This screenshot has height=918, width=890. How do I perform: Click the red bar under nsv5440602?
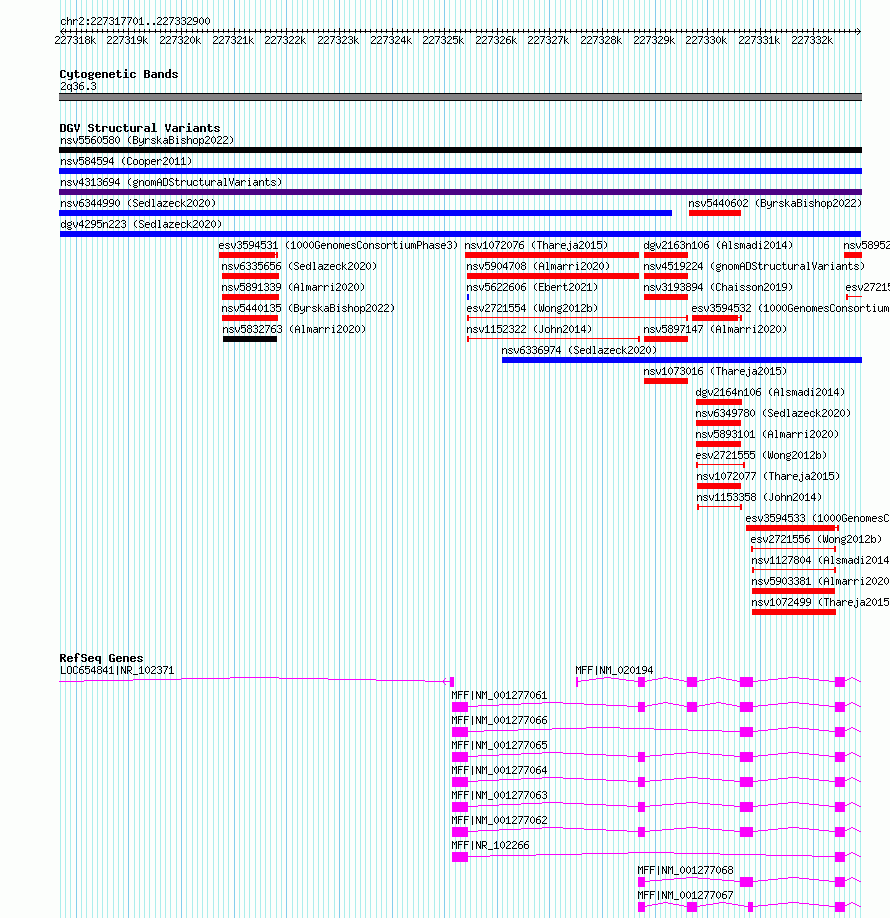pyautogui.click(x=715, y=213)
